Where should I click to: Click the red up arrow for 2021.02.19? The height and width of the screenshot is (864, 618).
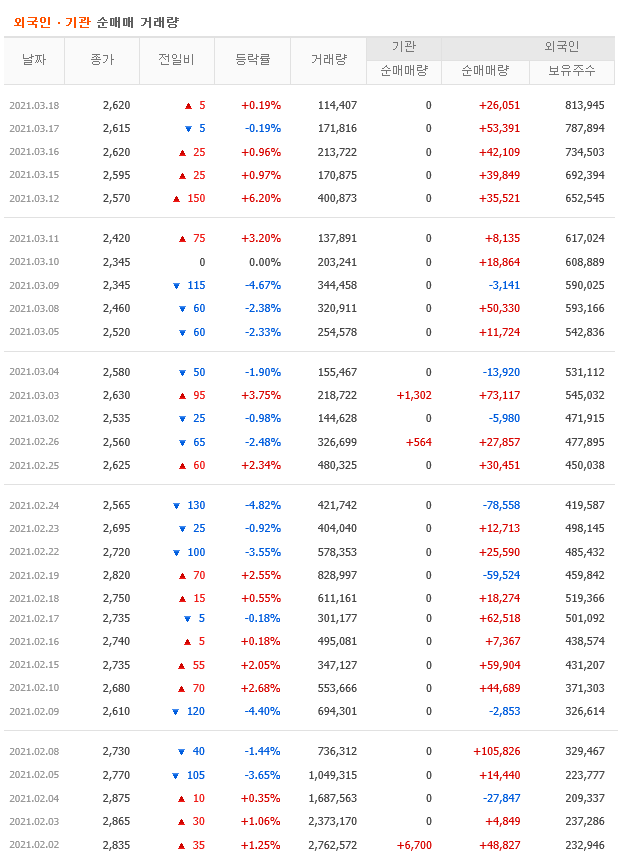[182, 575]
